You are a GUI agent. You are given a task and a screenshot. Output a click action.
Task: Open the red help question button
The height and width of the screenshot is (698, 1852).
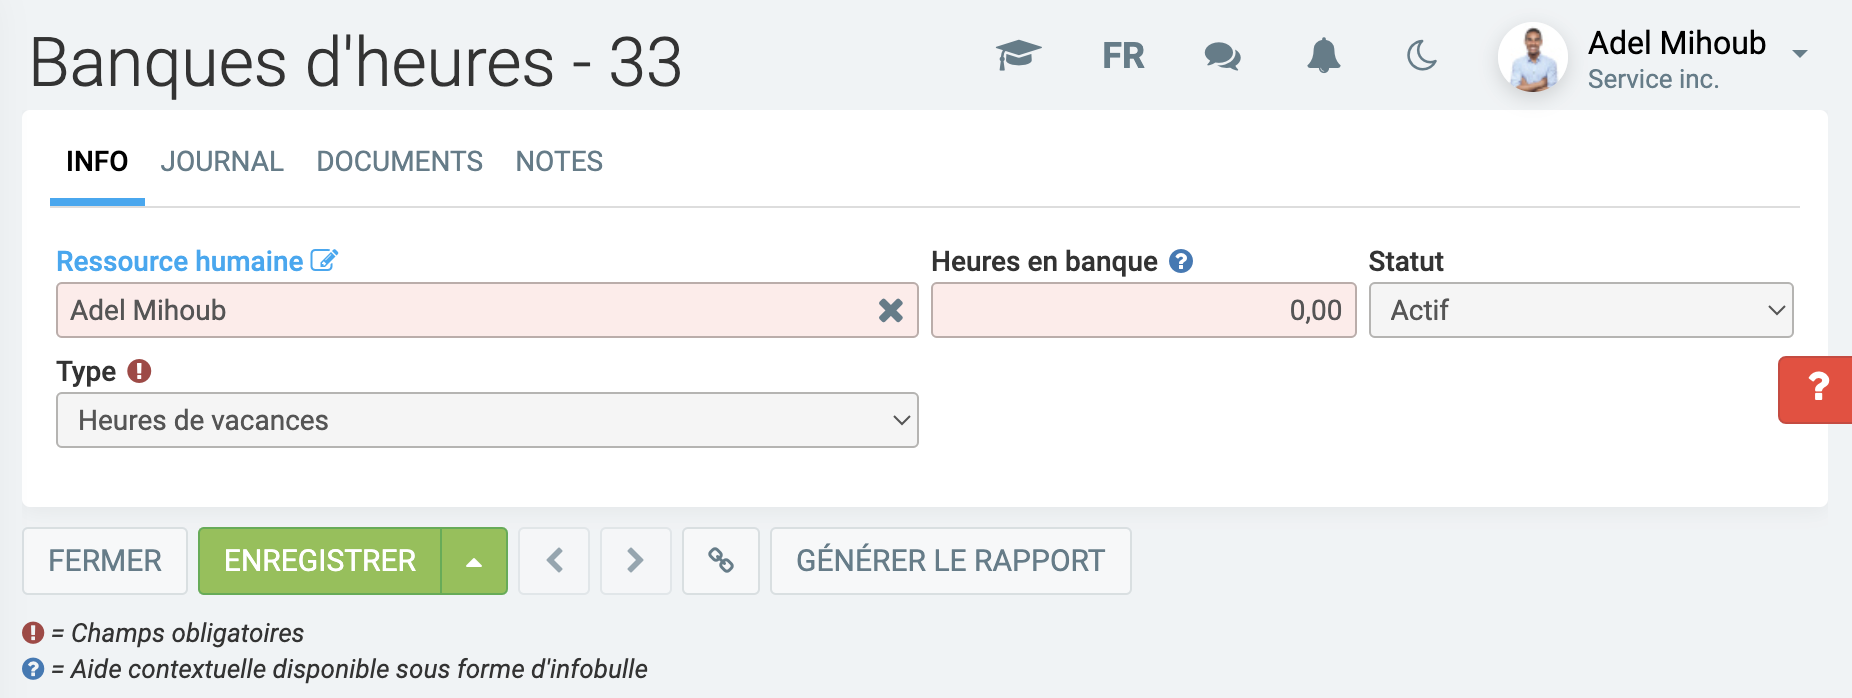click(1816, 389)
